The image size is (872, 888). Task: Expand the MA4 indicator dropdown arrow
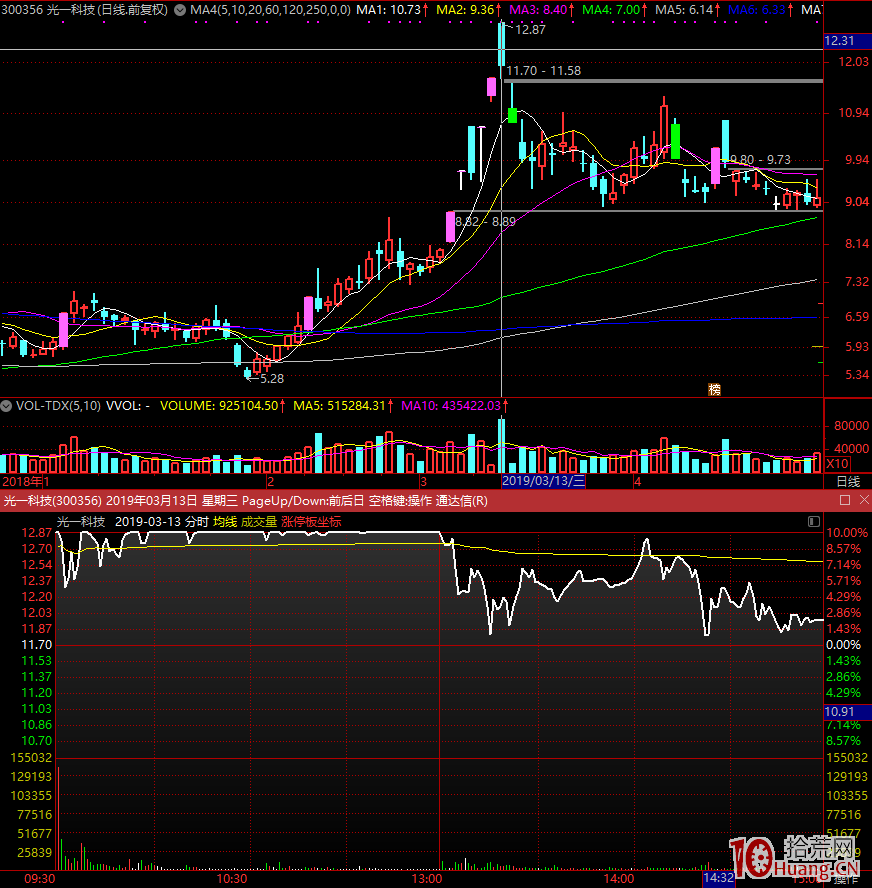pyautogui.click(x=179, y=10)
